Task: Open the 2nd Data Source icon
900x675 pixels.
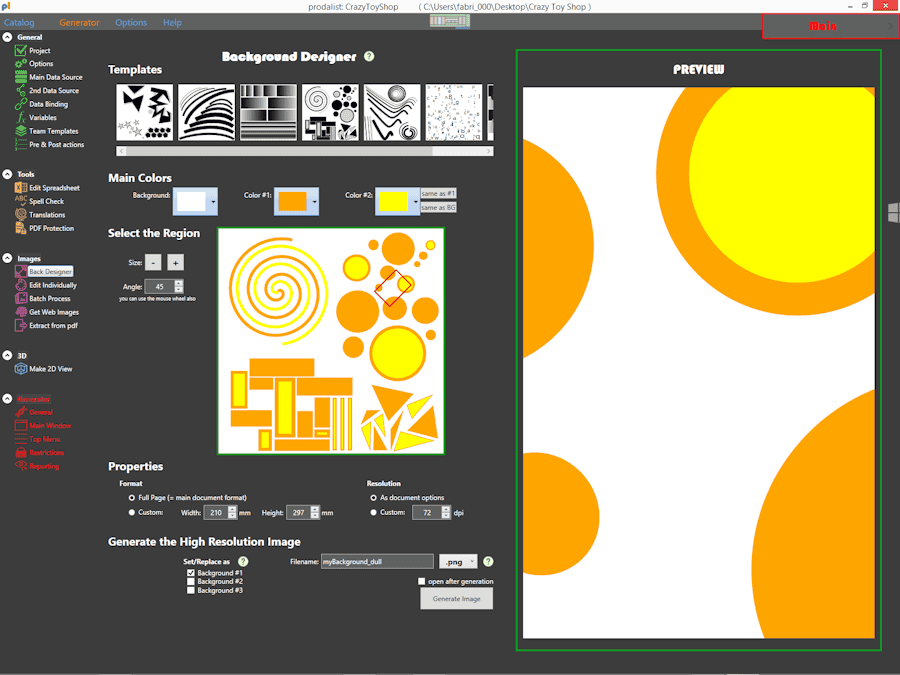Action: pos(21,91)
